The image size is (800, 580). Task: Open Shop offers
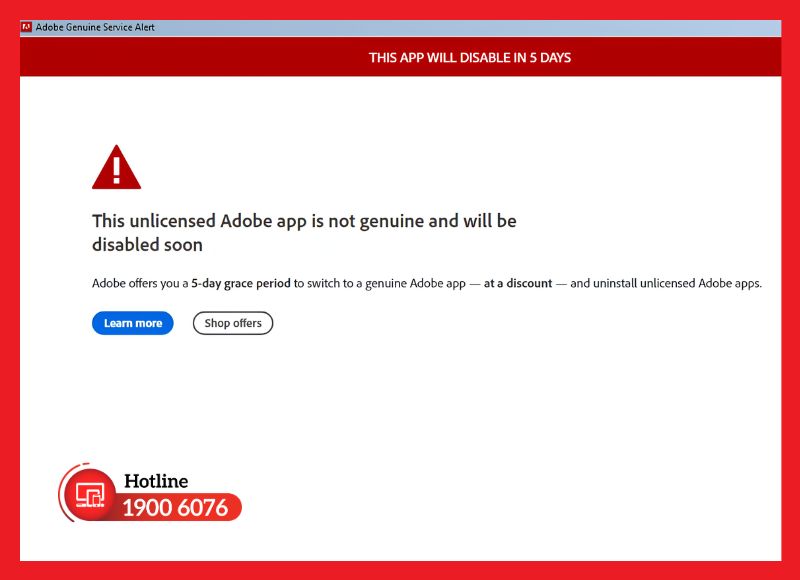[233, 323]
